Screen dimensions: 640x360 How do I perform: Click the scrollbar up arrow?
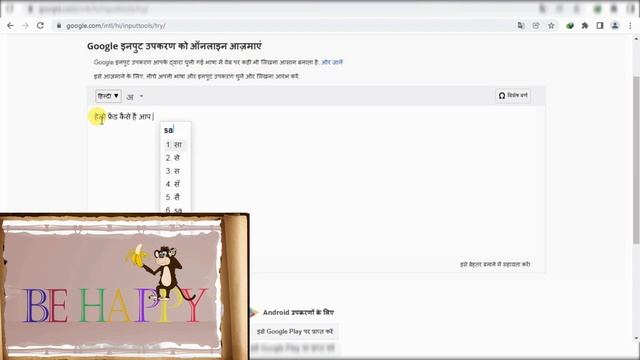(636, 40)
